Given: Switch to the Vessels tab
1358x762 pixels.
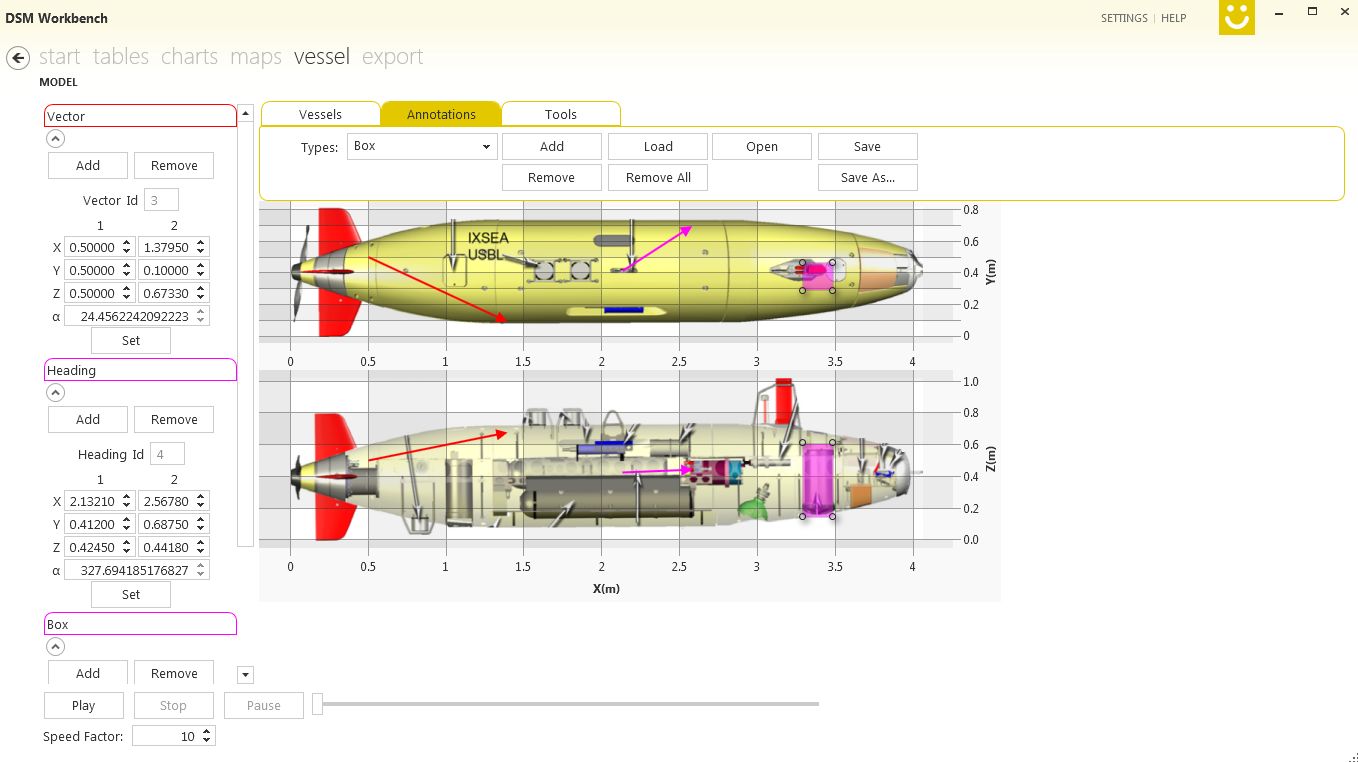Looking at the screenshot, I should 320,114.
